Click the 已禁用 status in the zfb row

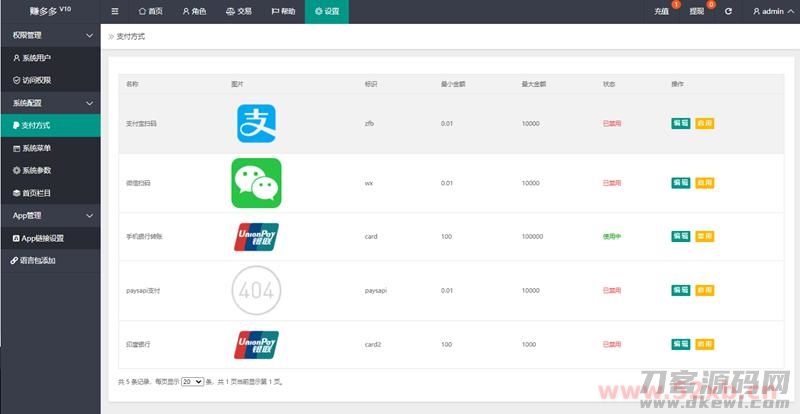point(612,124)
